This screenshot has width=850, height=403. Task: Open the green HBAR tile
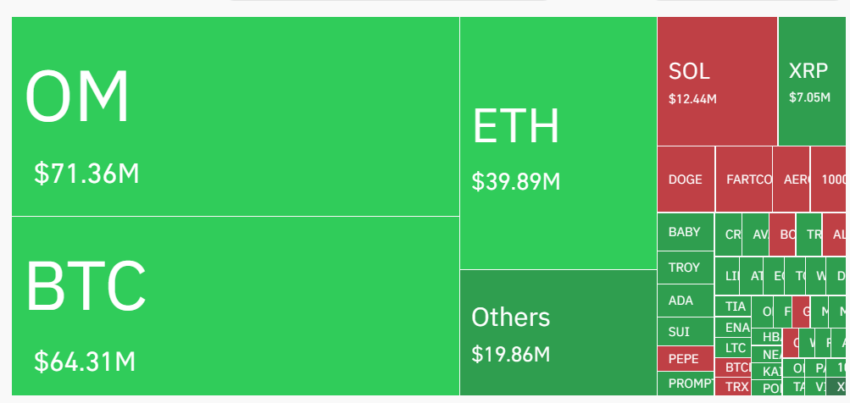click(x=767, y=337)
